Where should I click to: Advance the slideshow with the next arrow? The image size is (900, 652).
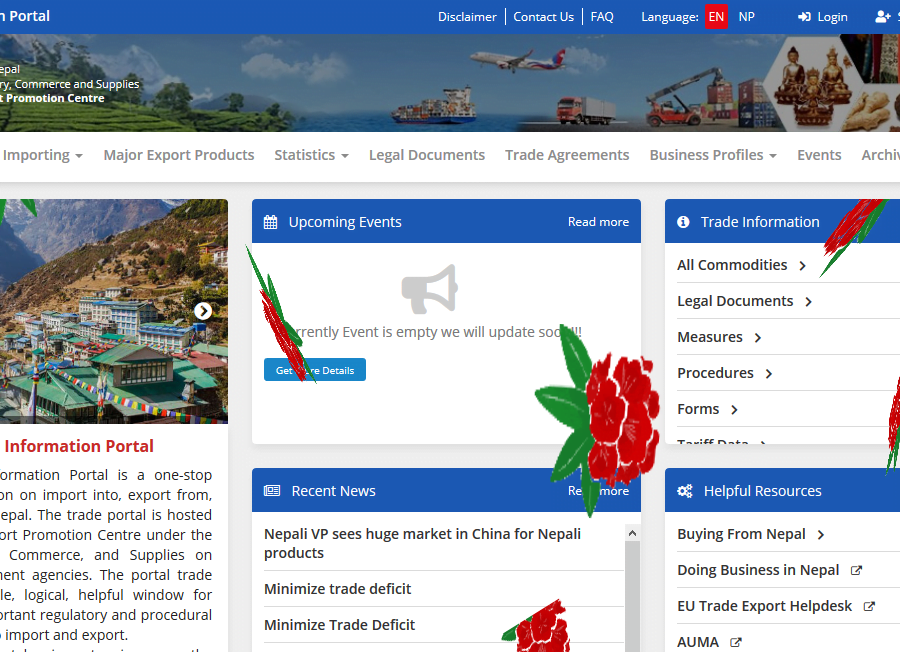click(203, 311)
